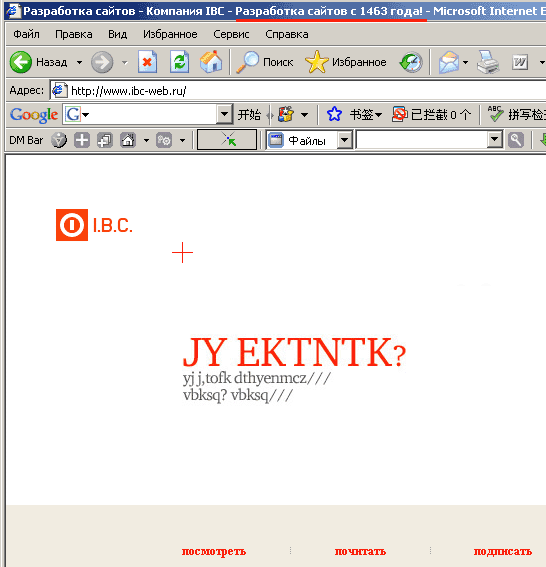Click the DM Bar plus icon

tap(82, 140)
